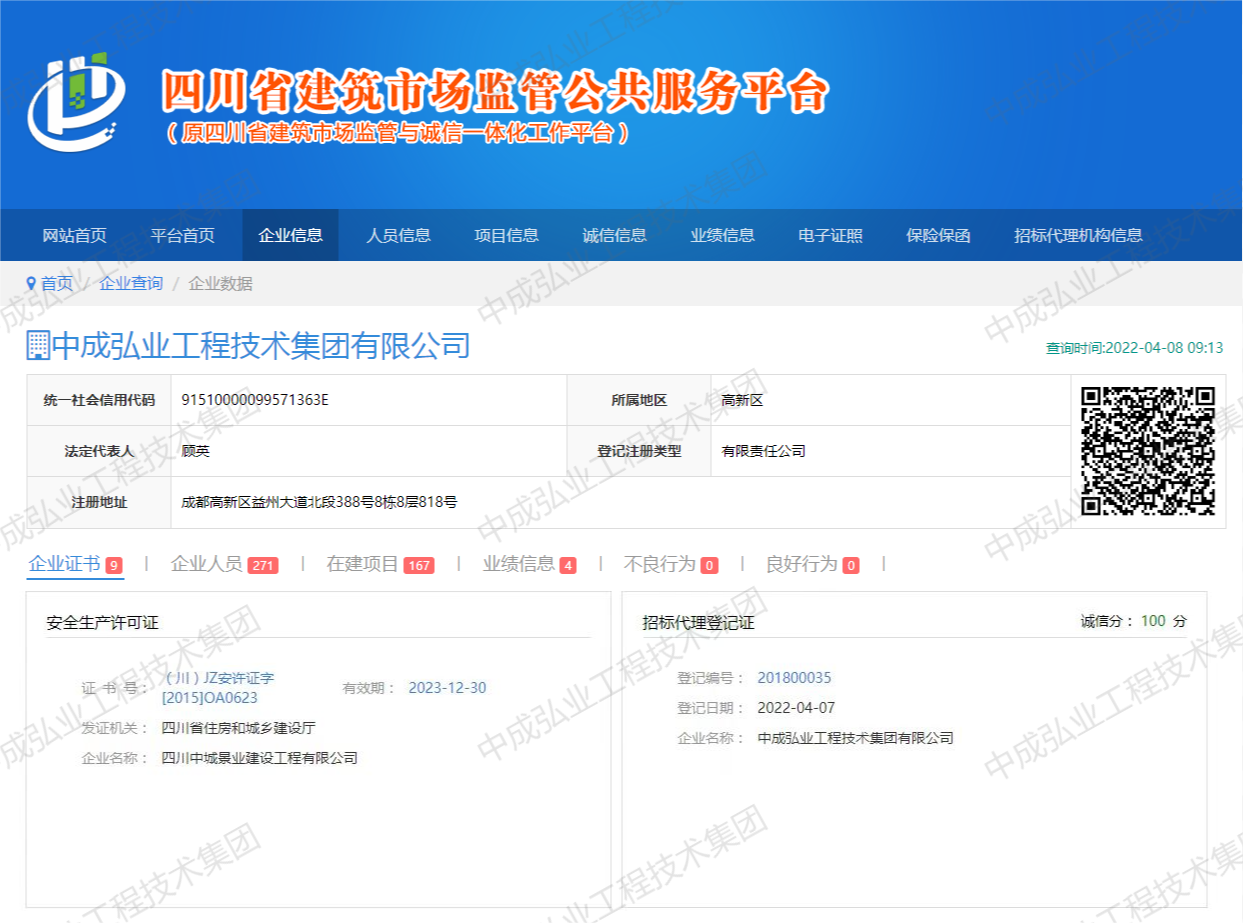Click the legal representative name 顾英
The width and height of the screenshot is (1243, 923).
pos(196,451)
